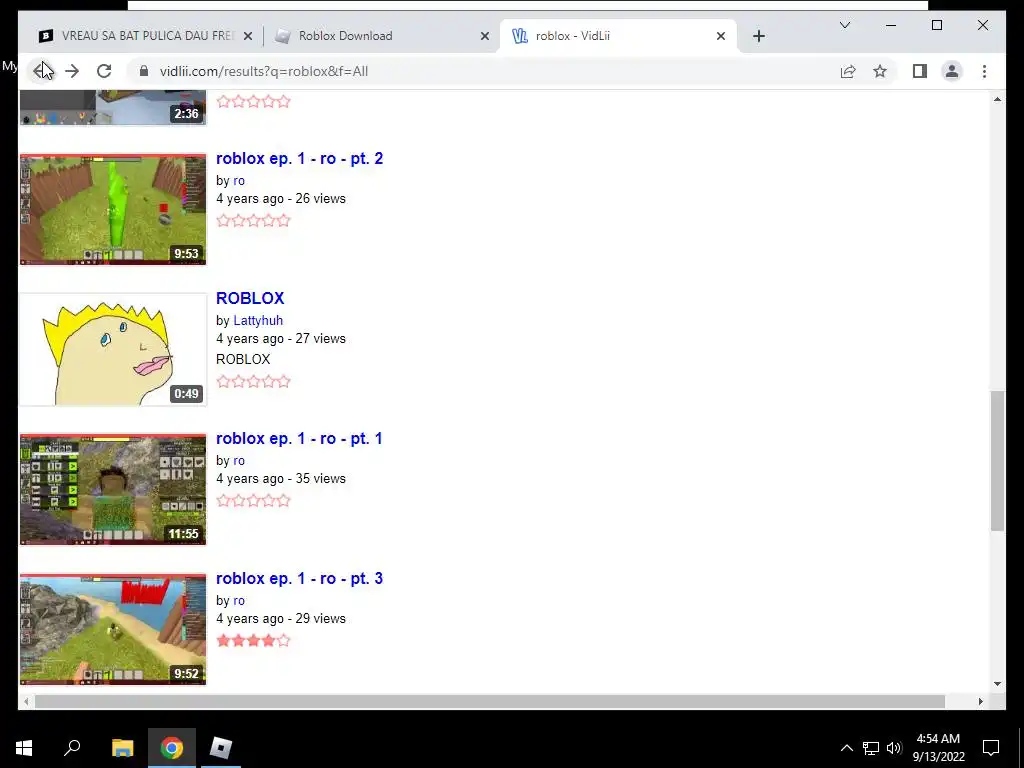The width and height of the screenshot is (1024, 768).
Task: Show hidden system tray icons
Action: (846, 748)
